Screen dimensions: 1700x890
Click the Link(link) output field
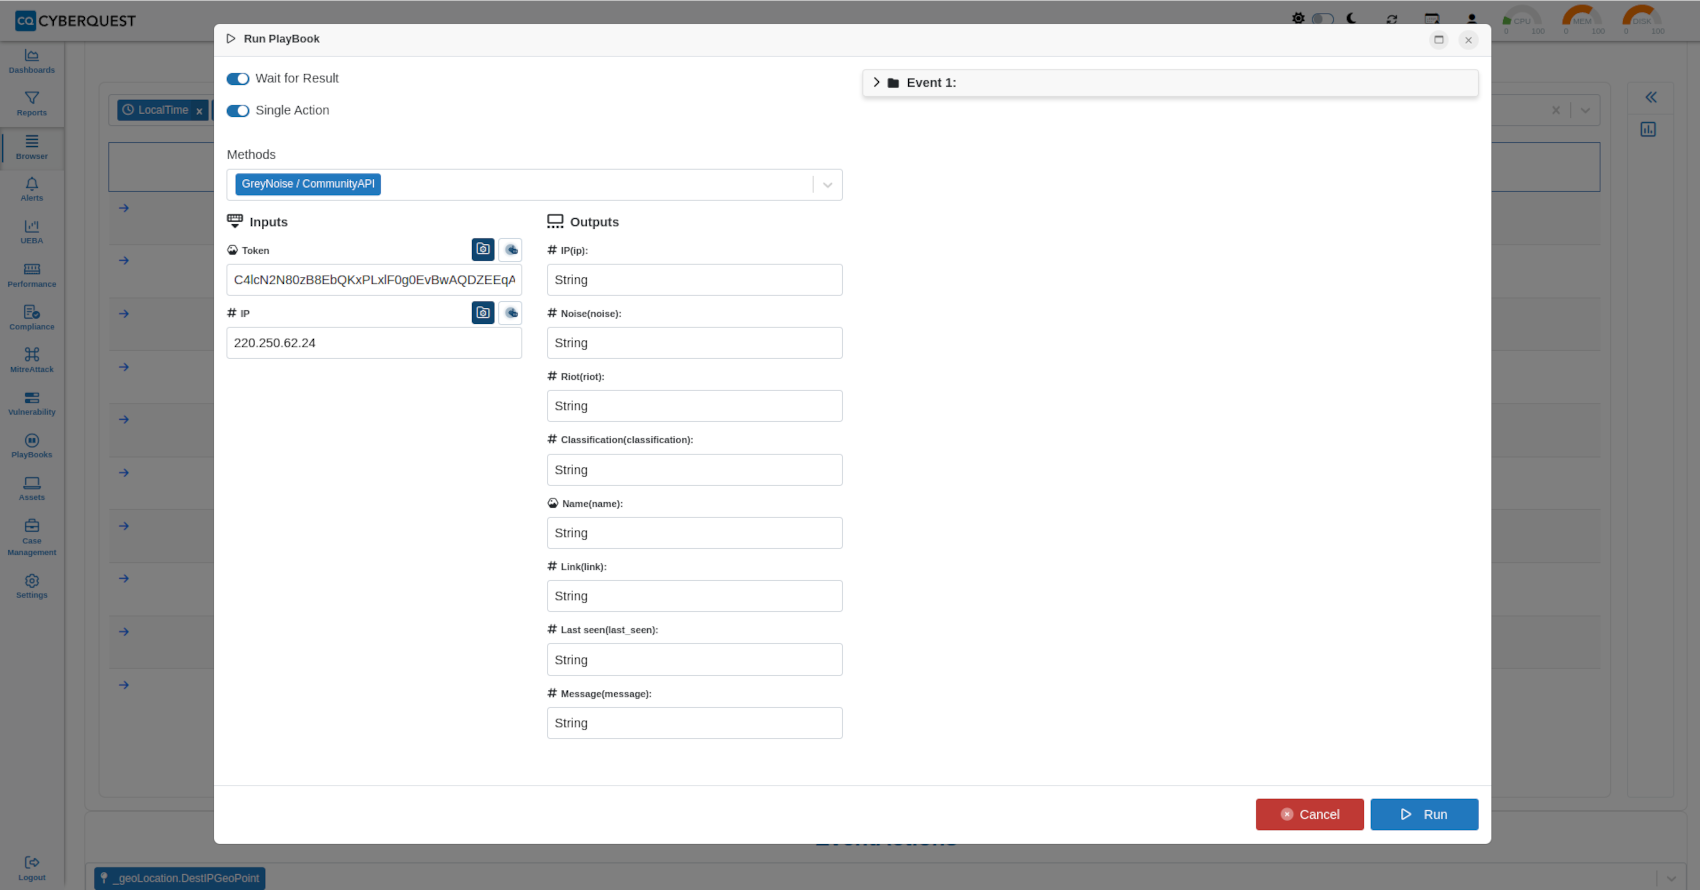(x=695, y=596)
